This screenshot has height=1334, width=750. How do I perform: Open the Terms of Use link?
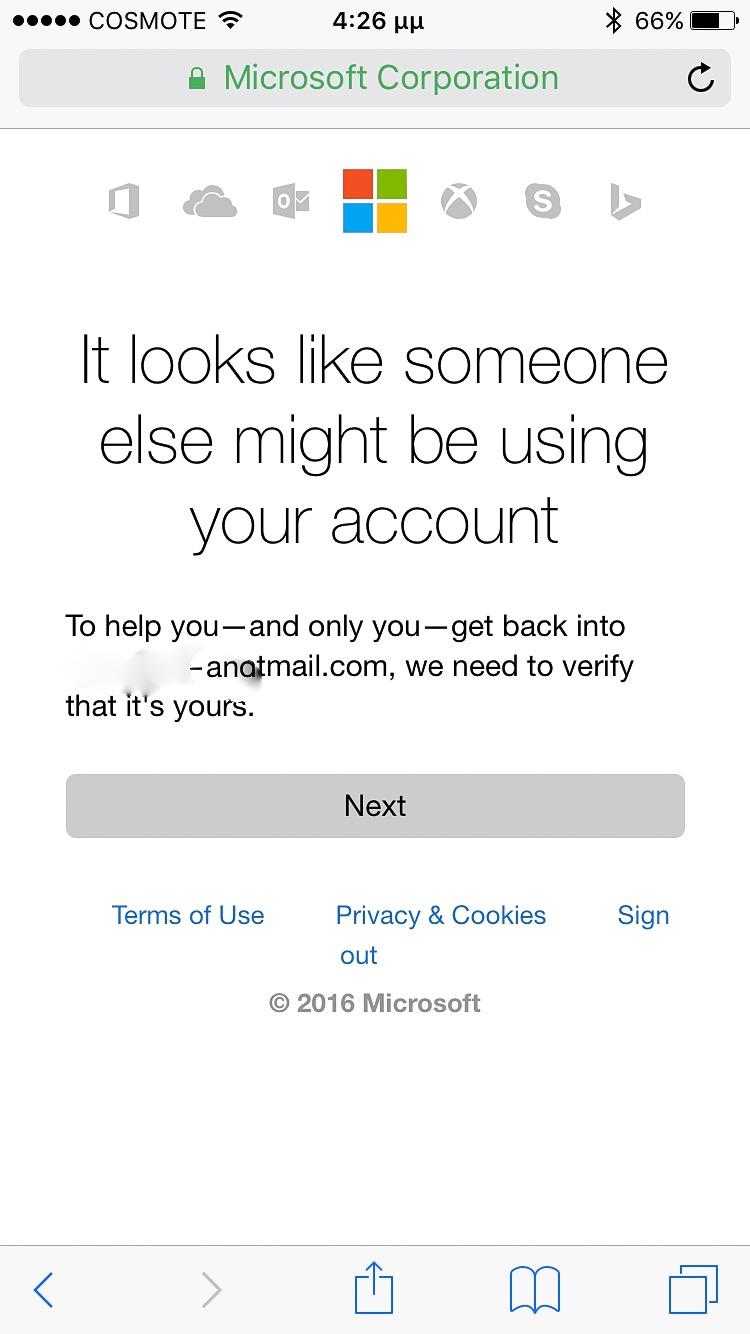[x=188, y=915]
